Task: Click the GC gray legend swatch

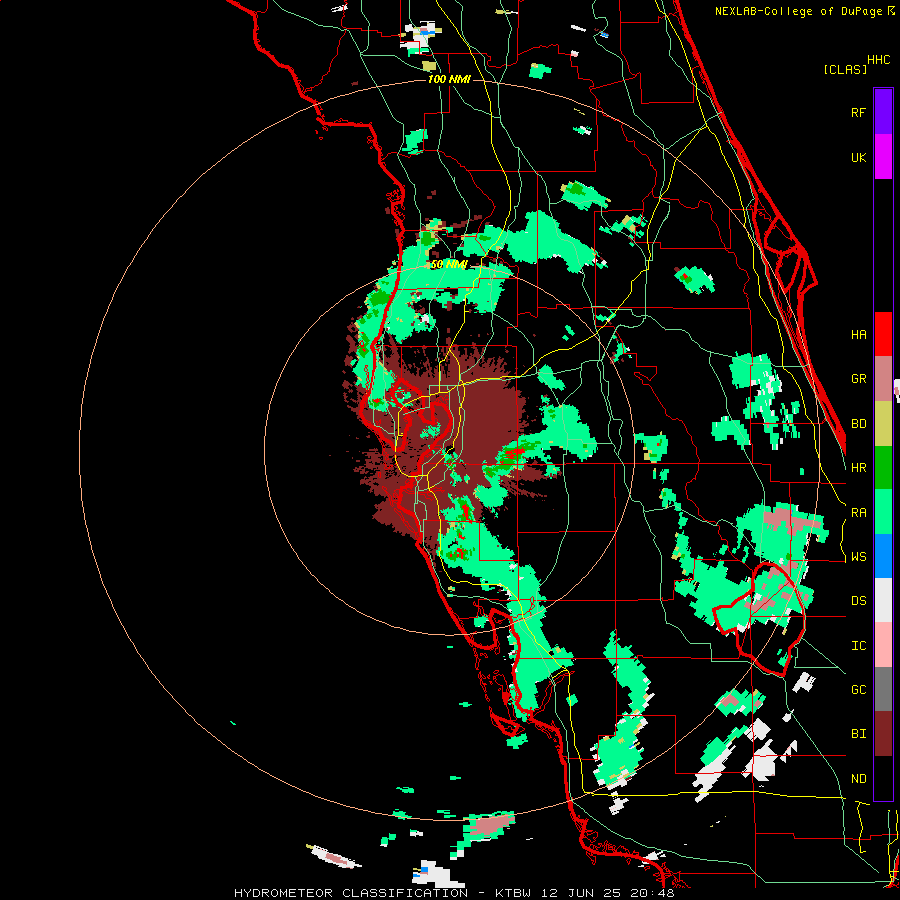Action: (x=883, y=689)
